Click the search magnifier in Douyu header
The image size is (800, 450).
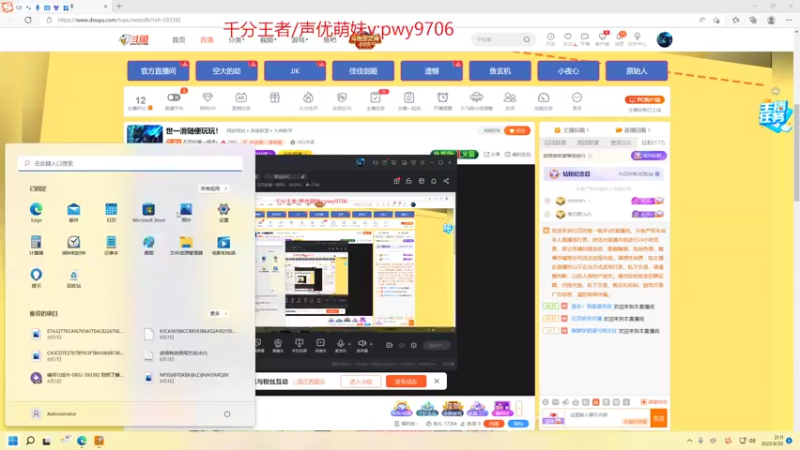(x=527, y=39)
